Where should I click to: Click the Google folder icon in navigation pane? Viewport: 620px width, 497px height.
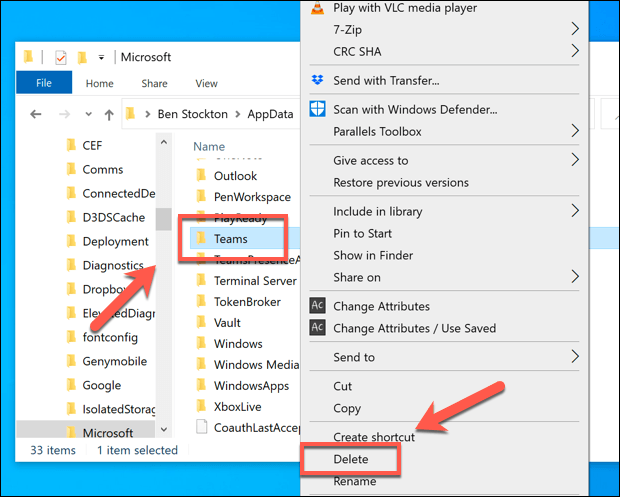tap(71, 385)
